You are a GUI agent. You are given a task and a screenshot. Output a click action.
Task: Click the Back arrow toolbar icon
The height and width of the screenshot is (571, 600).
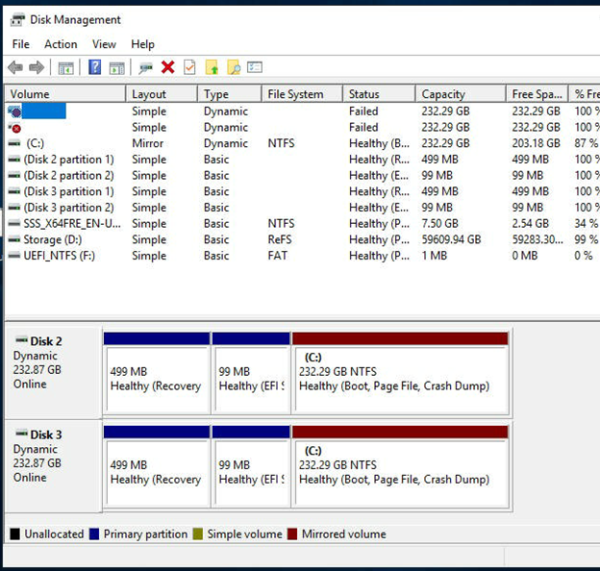[15, 67]
